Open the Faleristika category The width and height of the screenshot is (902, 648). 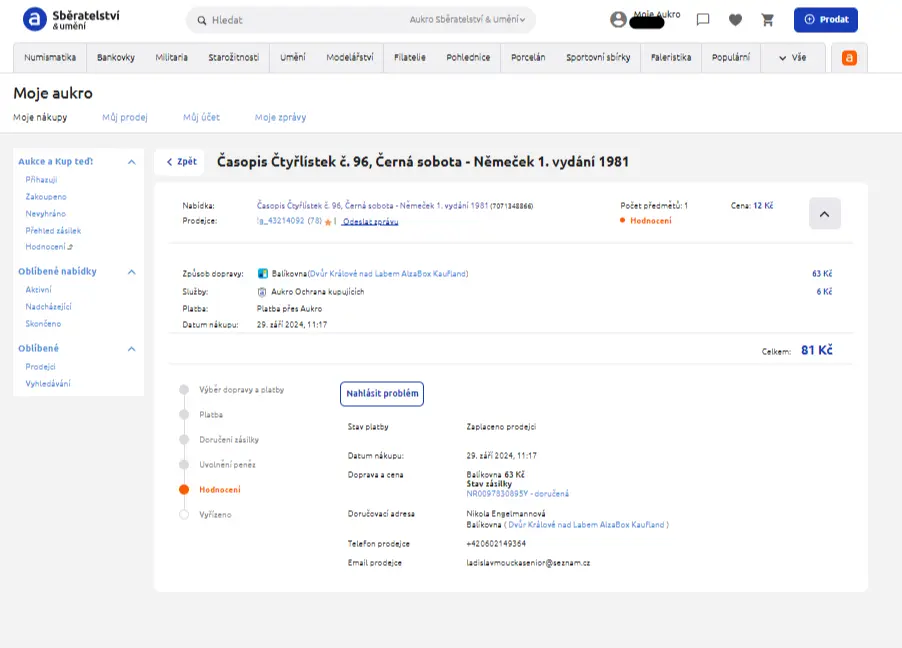pyautogui.click(x=671, y=58)
